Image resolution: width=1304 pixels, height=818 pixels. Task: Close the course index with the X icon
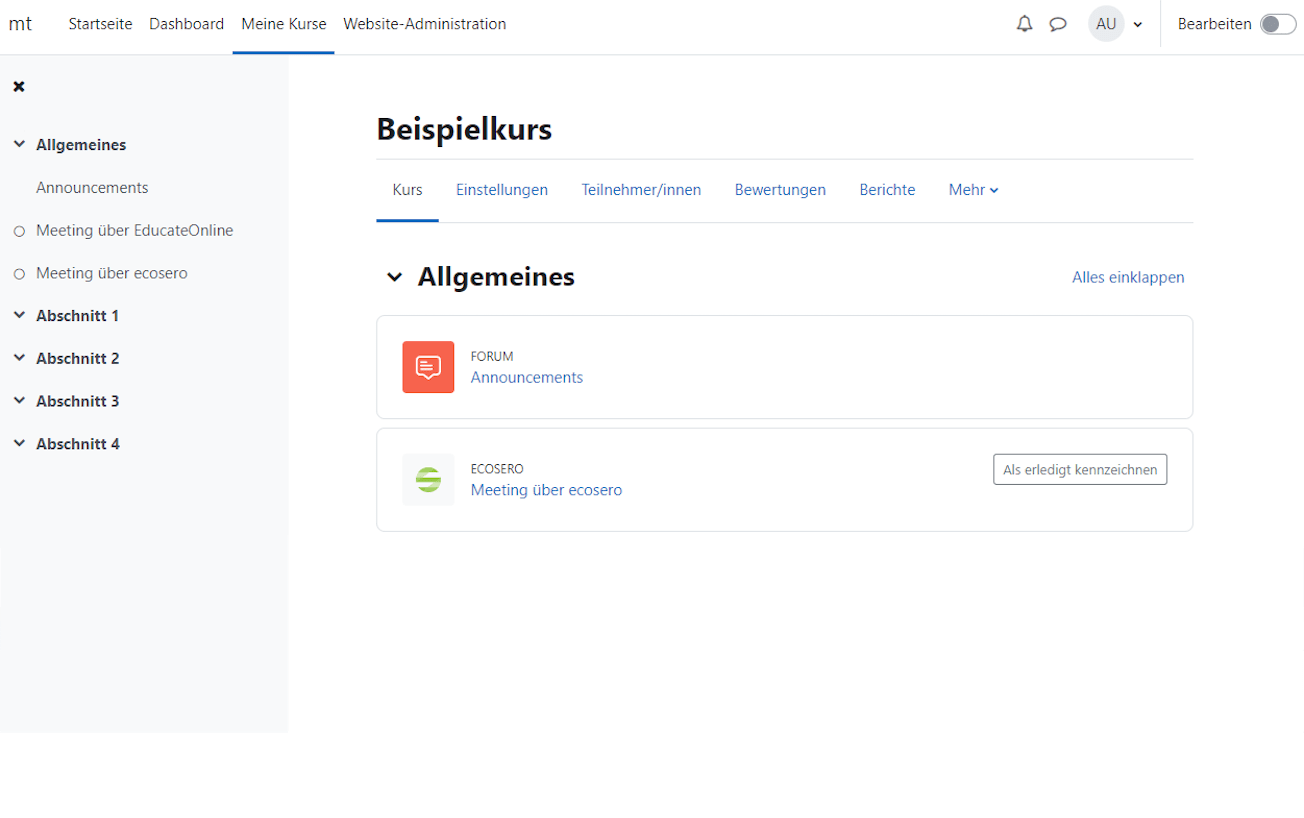click(18, 86)
